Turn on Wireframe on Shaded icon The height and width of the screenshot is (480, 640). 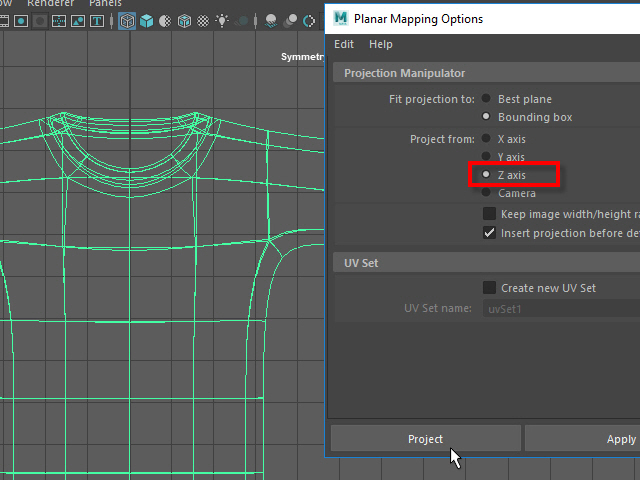(x=186, y=20)
